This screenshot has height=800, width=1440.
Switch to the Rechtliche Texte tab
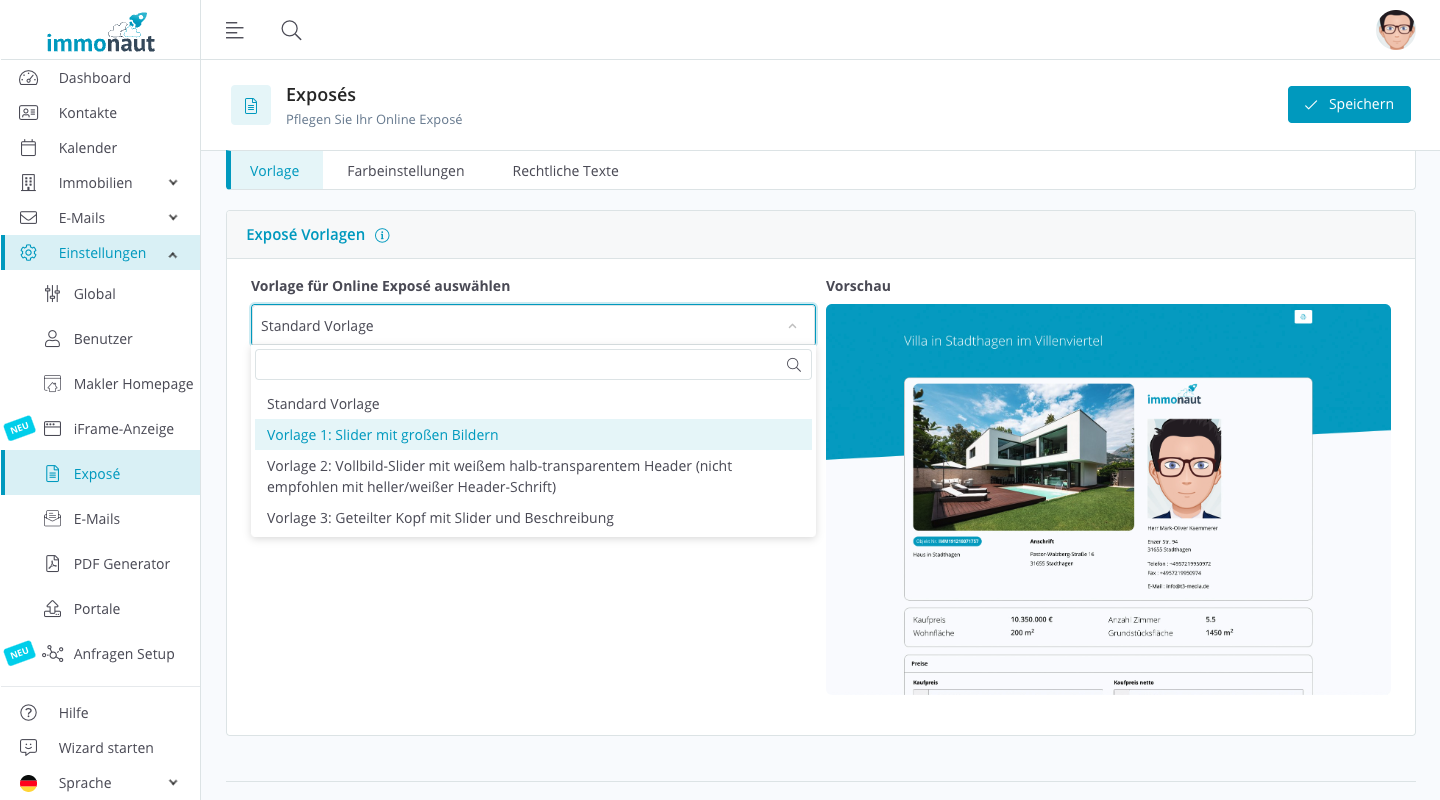click(x=565, y=171)
